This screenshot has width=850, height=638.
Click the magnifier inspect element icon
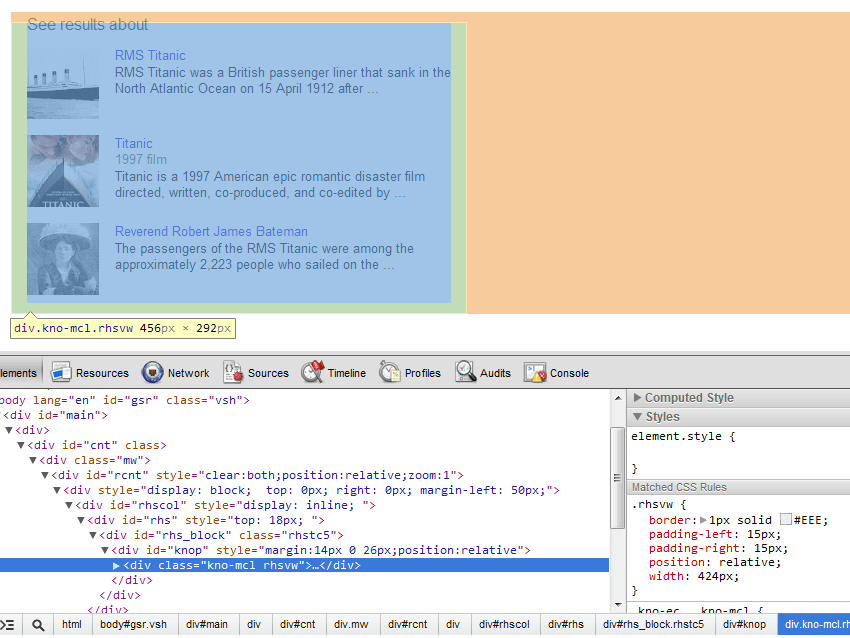pos(38,625)
